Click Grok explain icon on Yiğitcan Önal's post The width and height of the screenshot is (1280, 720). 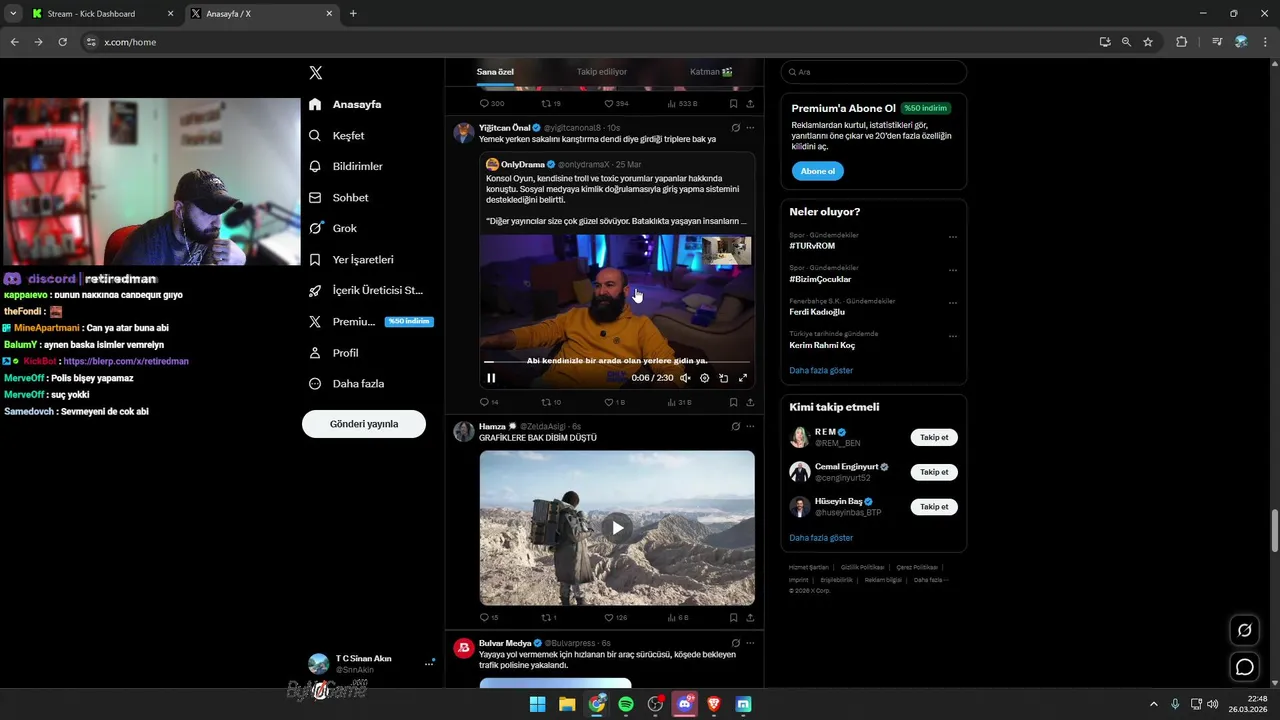(x=735, y=128)
